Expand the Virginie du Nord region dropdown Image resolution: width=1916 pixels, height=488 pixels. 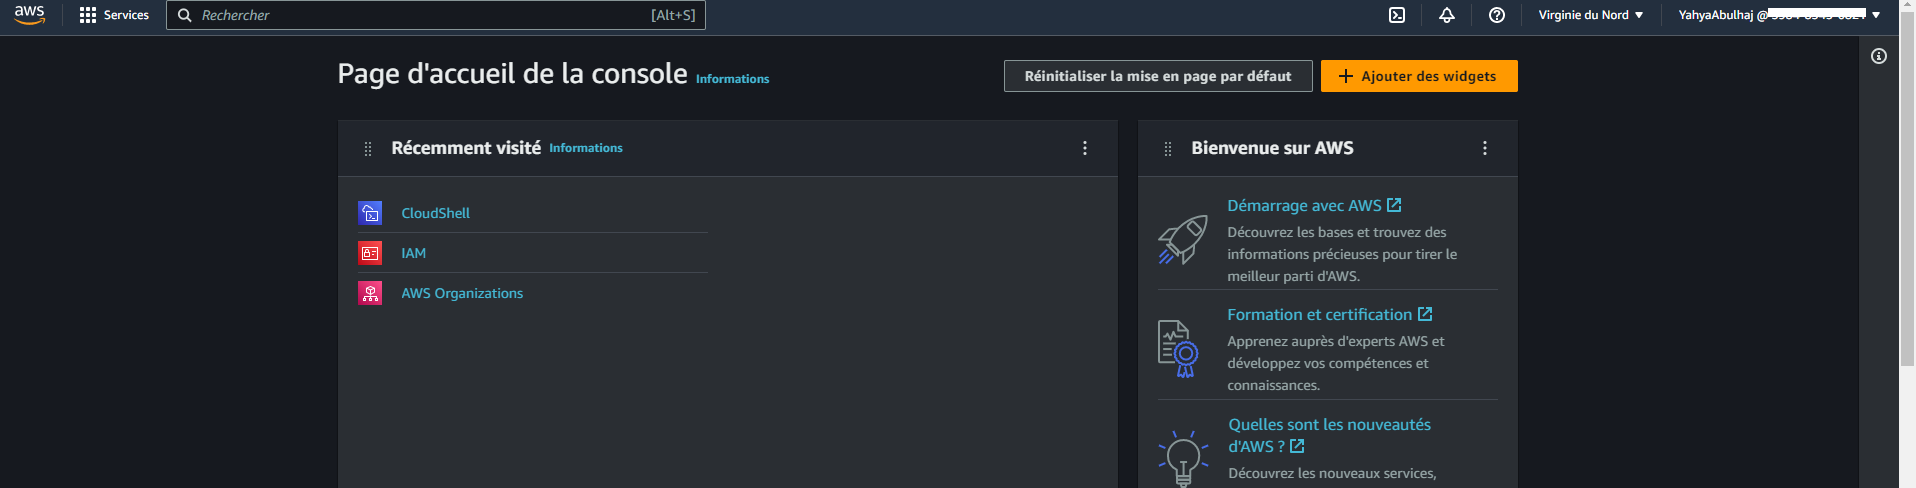[1590, 15]
